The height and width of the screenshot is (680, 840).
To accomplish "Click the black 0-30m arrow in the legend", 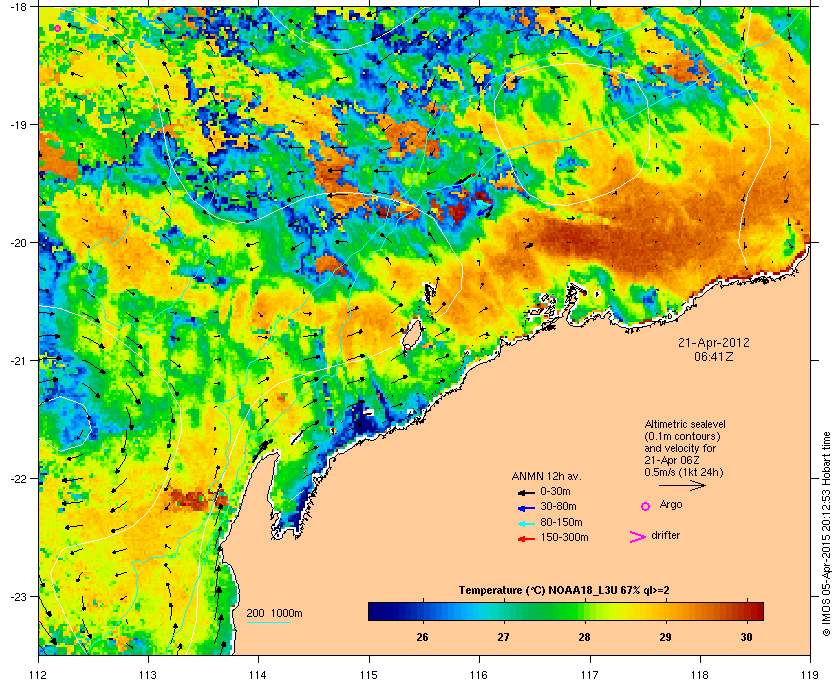I will 527,493.
